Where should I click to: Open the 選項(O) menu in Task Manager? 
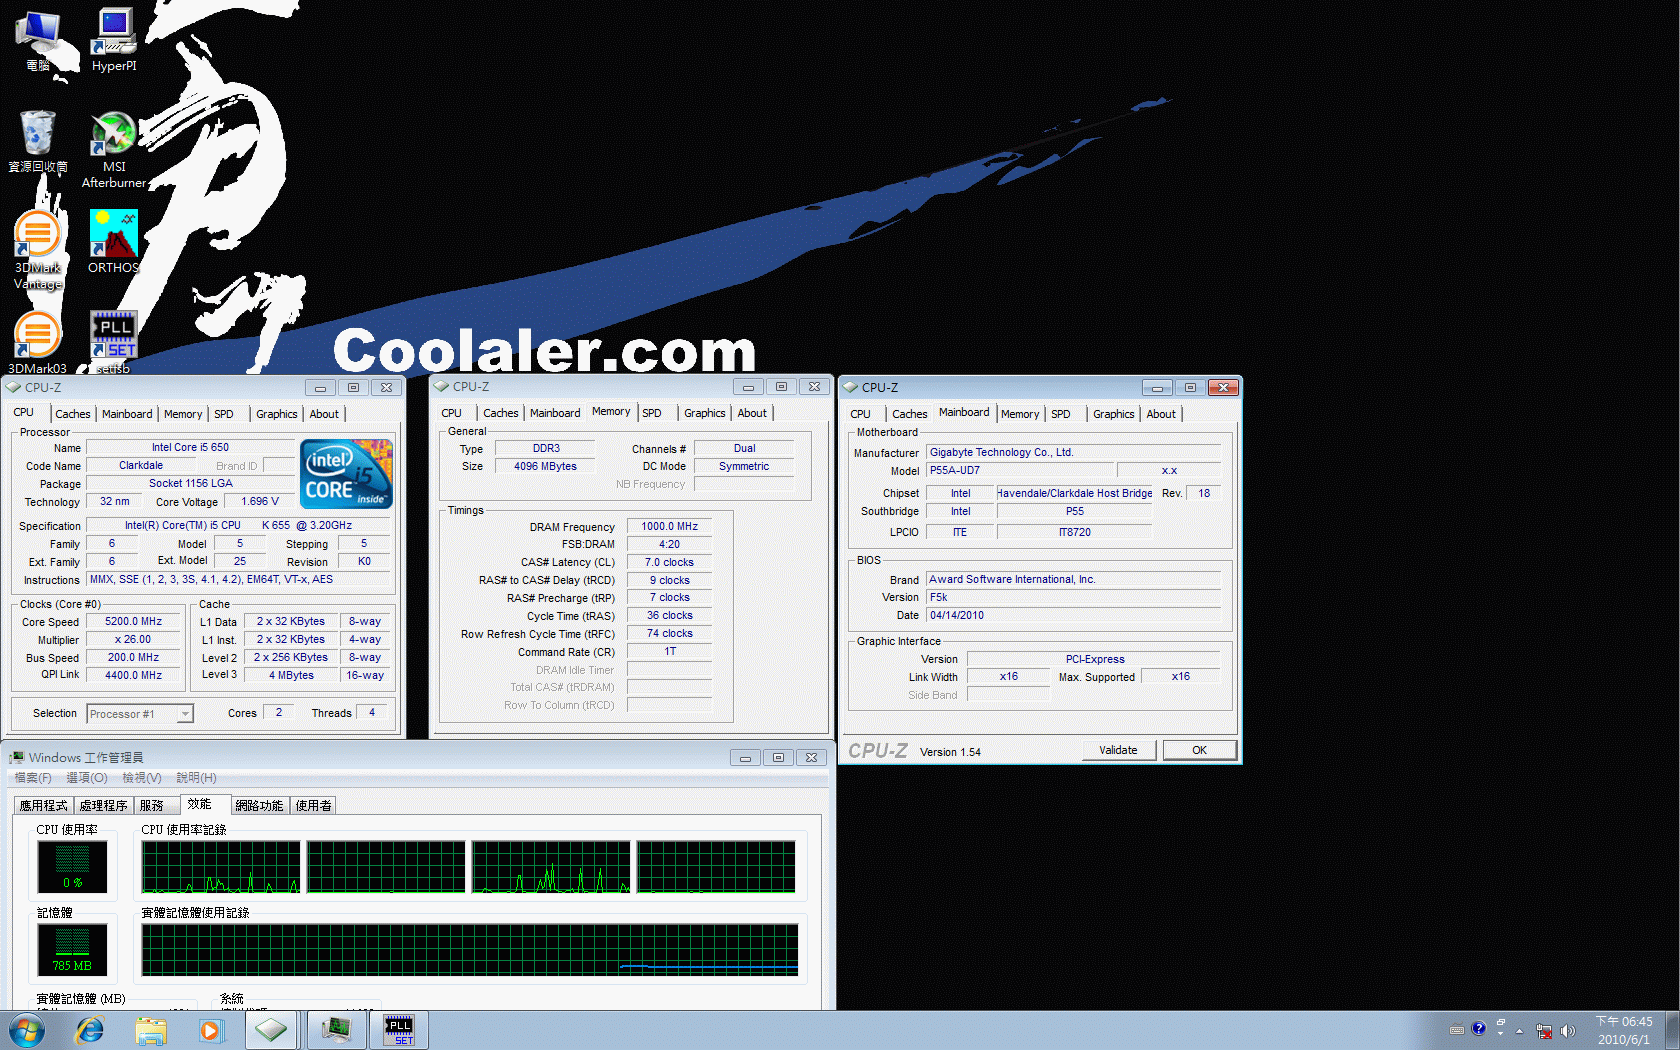pos(86,778)
